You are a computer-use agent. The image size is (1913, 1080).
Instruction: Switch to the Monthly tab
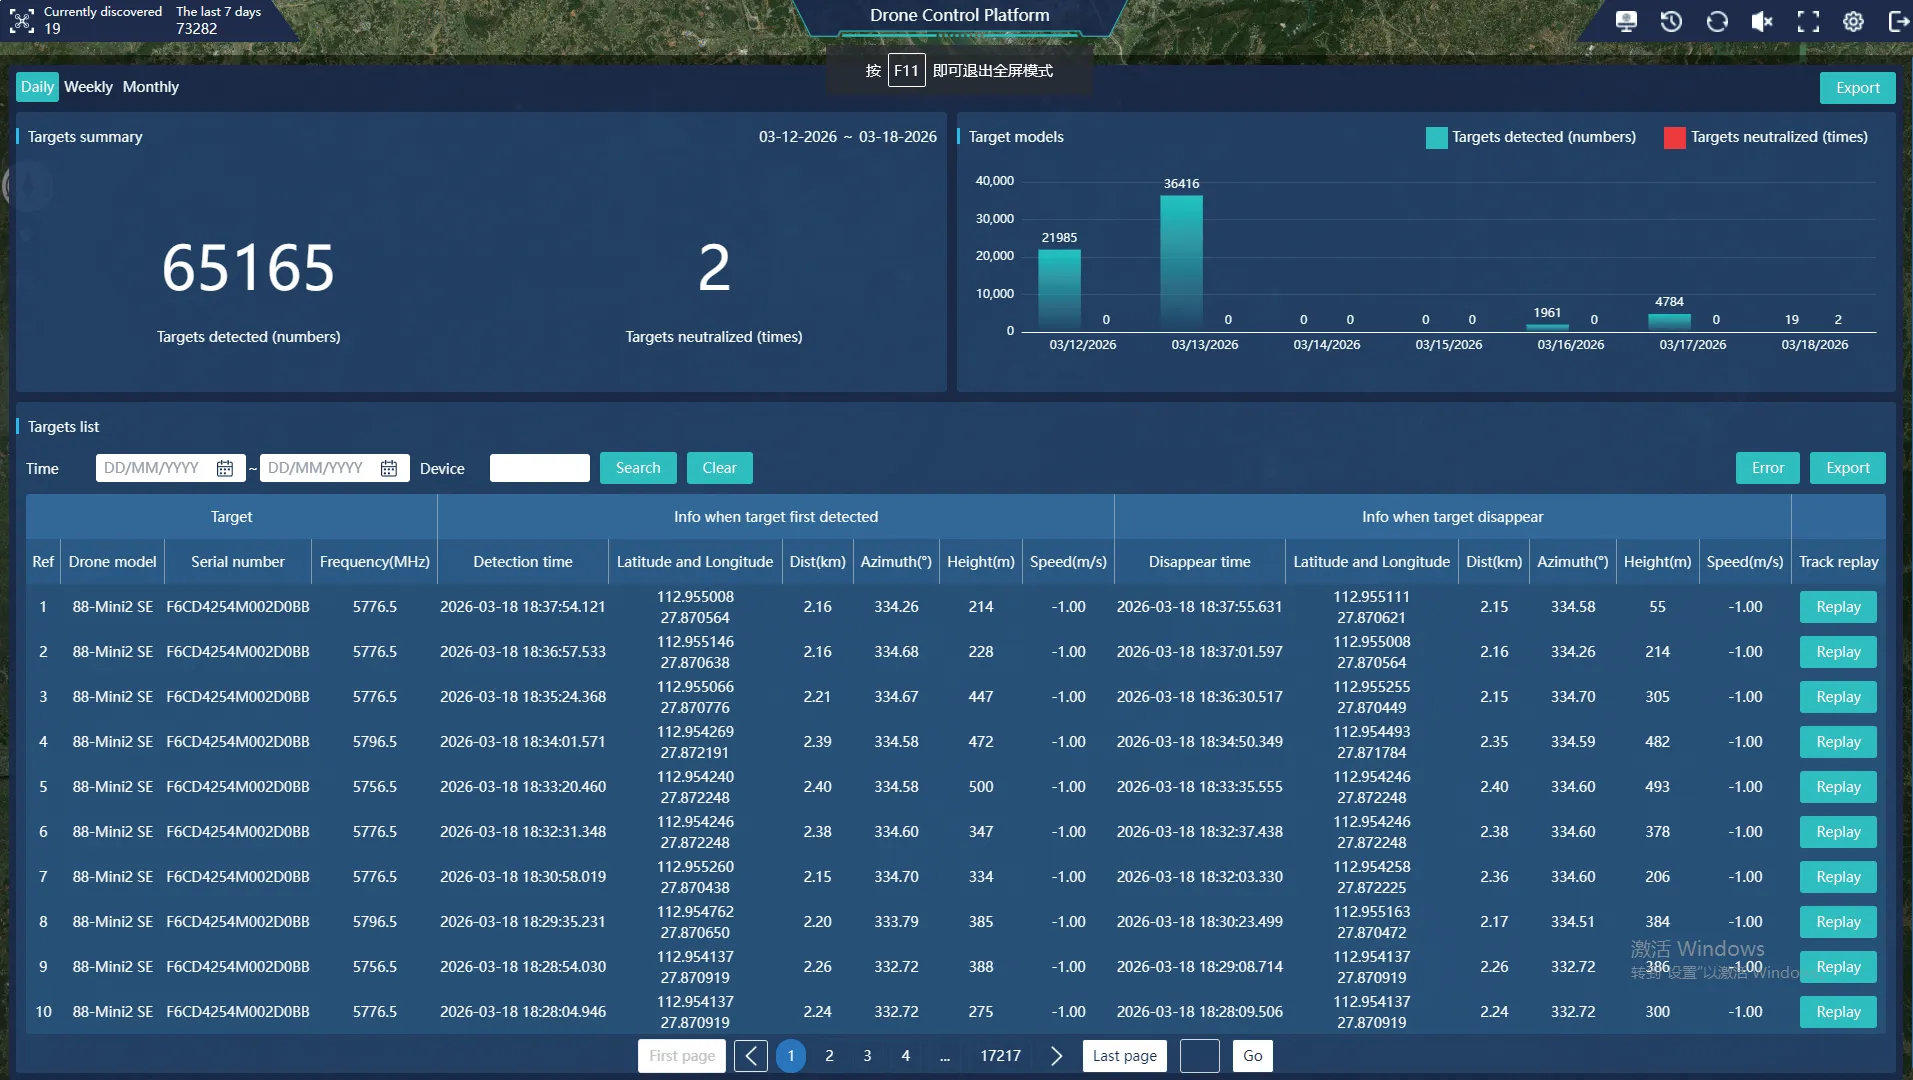[151, 87]
